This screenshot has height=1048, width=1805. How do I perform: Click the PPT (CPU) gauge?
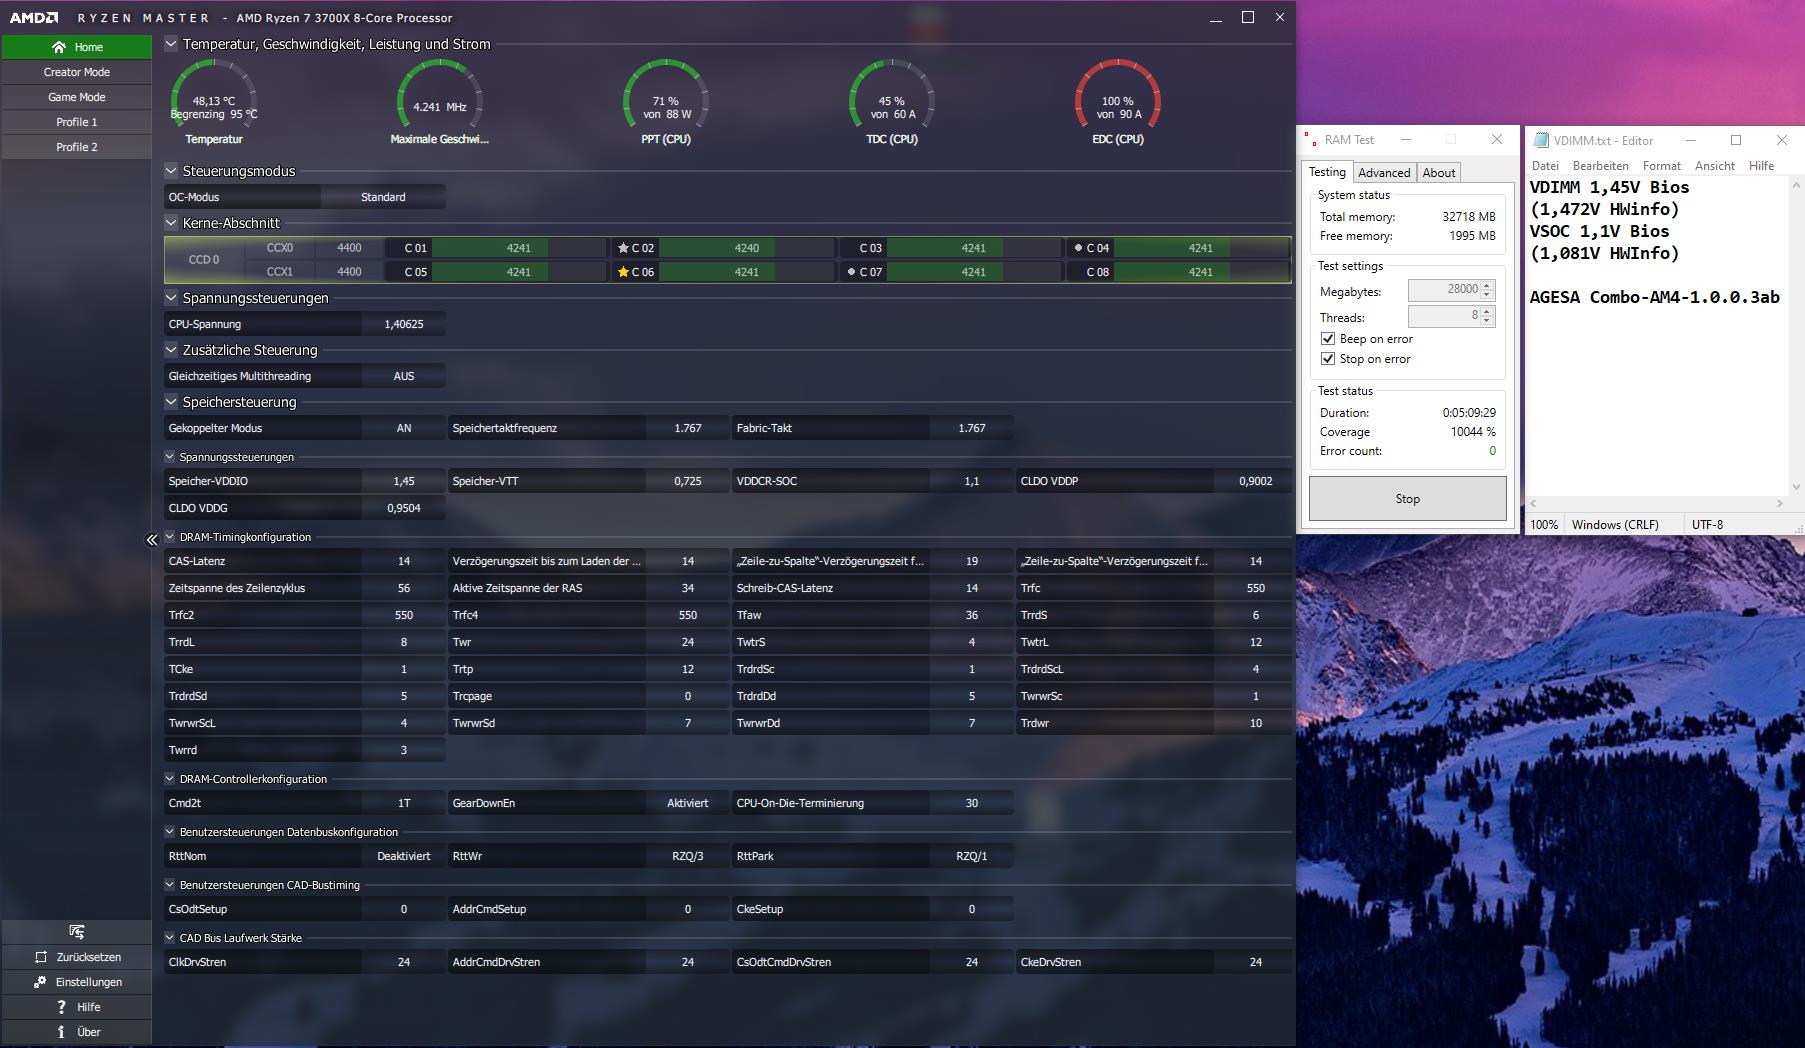[666, 102]
